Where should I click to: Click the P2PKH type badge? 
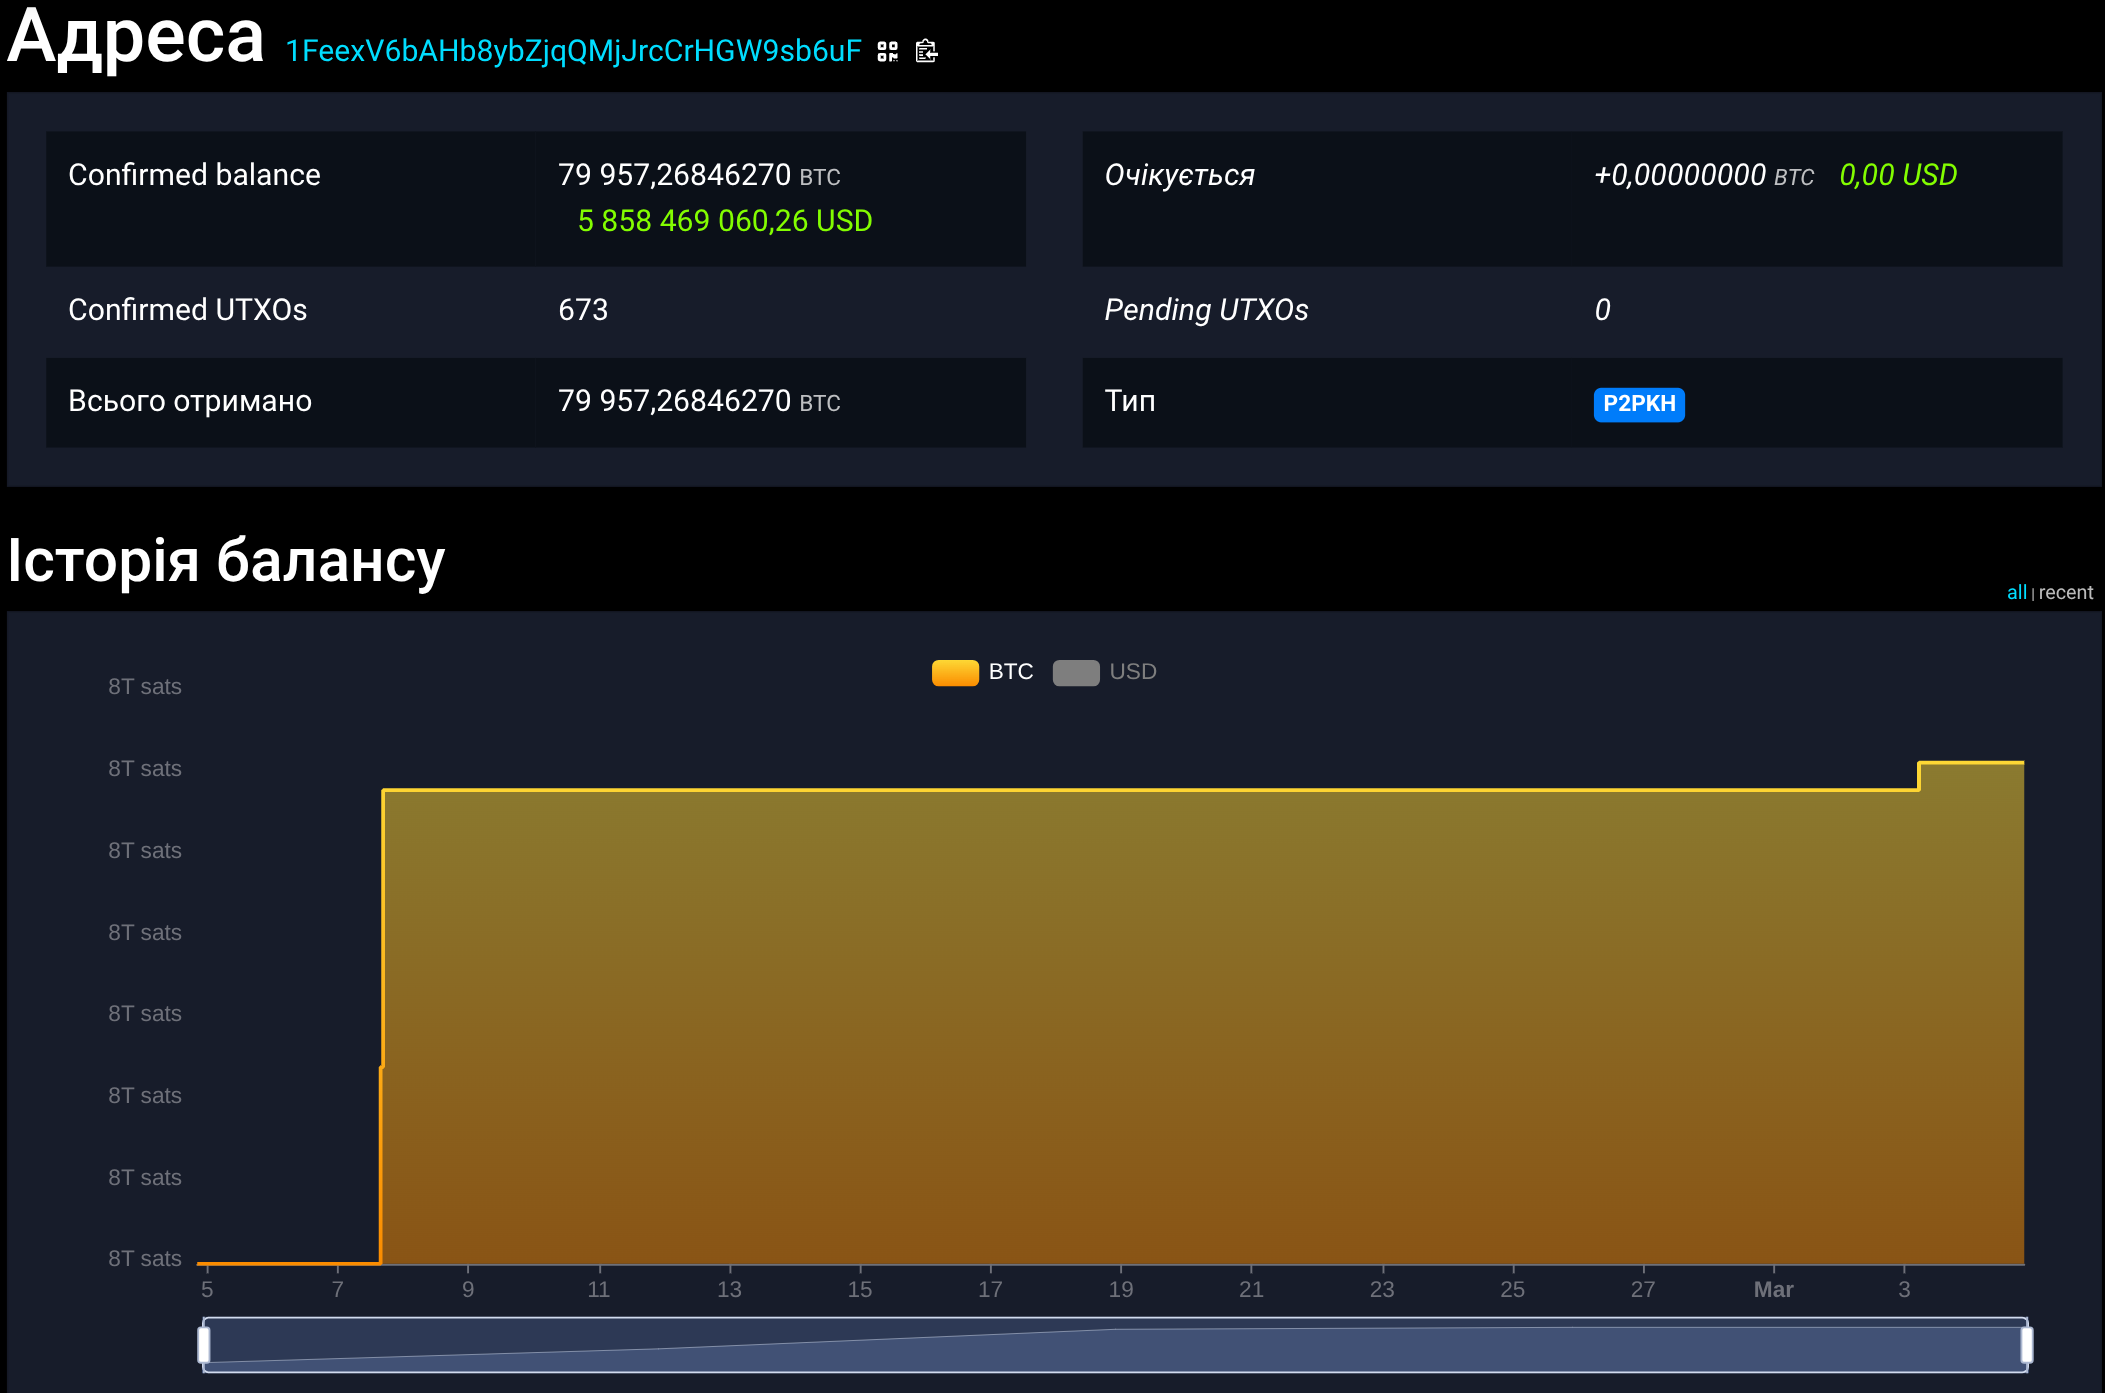tap(1638, 404)
